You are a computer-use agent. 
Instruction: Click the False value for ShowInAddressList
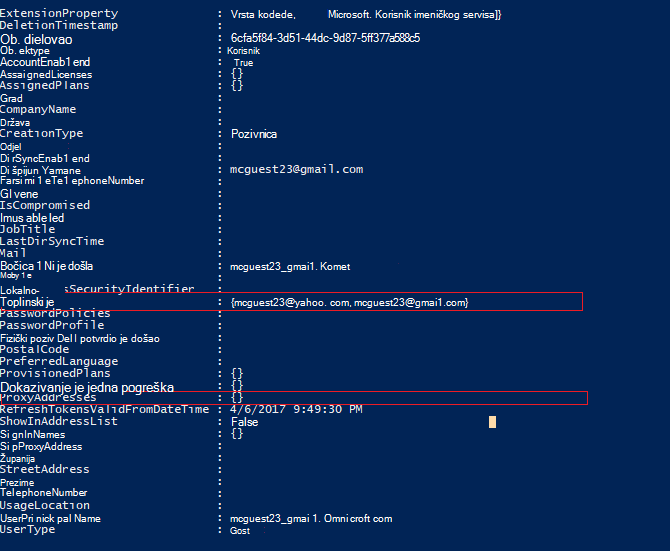click(x=244, y=422)
